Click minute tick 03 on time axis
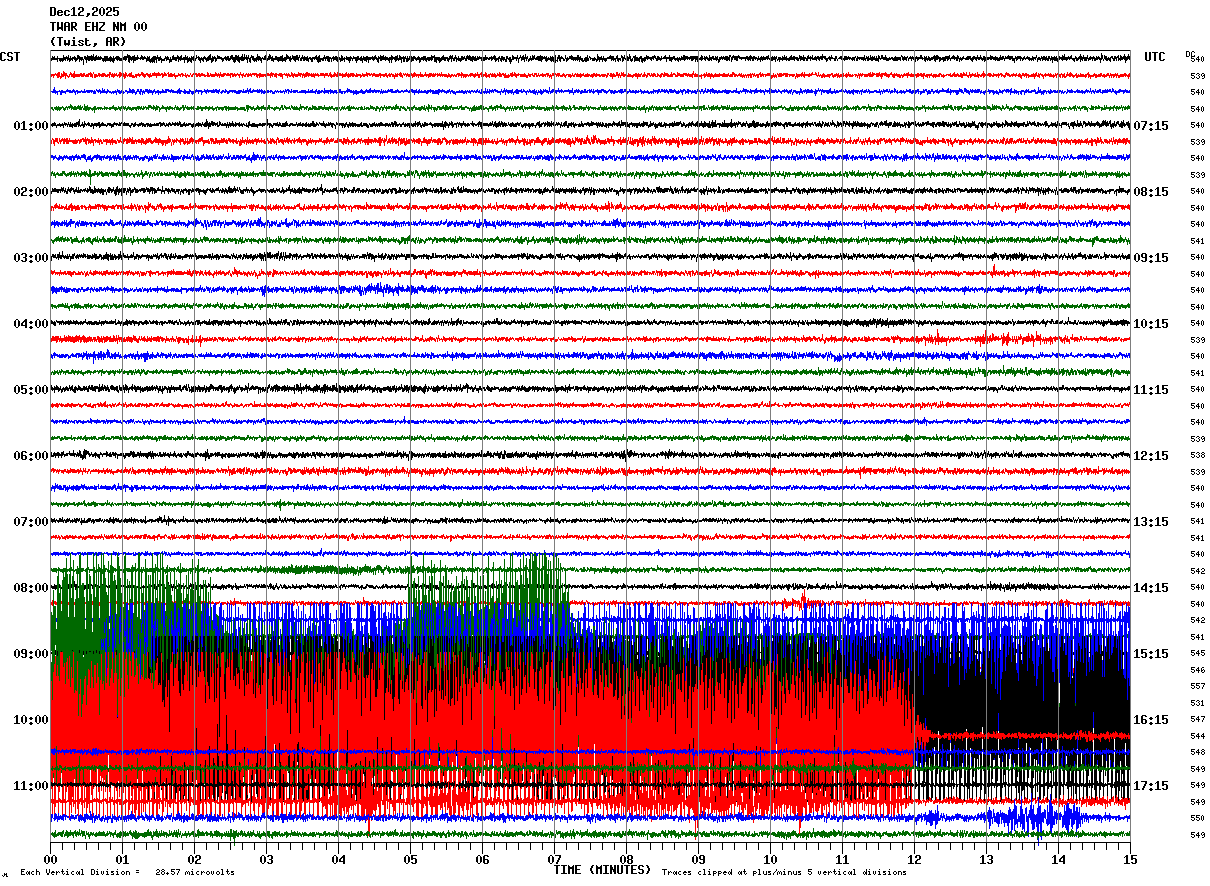This screenshot has width=1210, height=886. pos(266,859)
